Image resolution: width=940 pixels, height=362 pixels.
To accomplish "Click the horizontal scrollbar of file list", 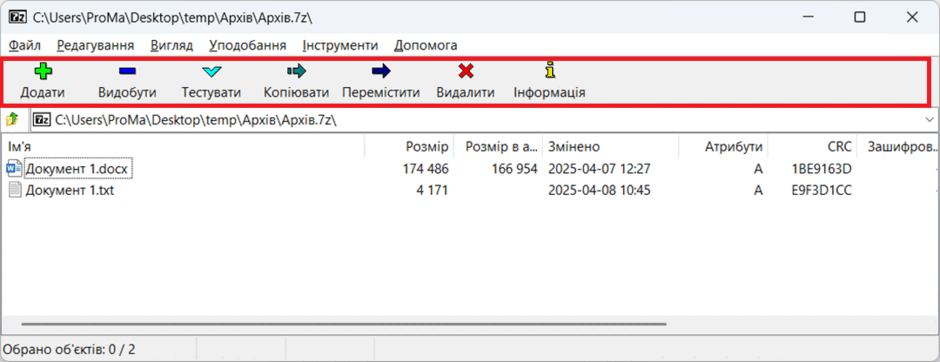I will [x=344, y=324].
